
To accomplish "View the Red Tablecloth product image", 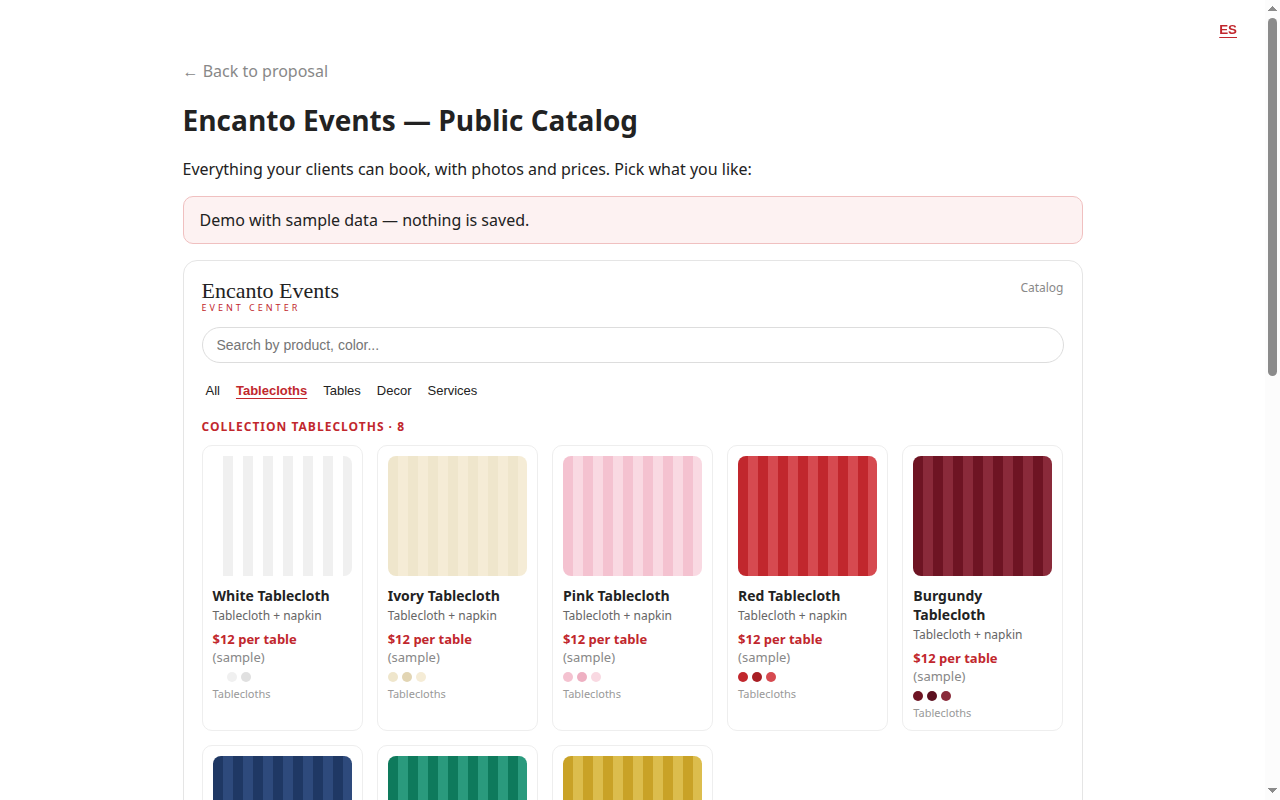I will click(807, 516).
